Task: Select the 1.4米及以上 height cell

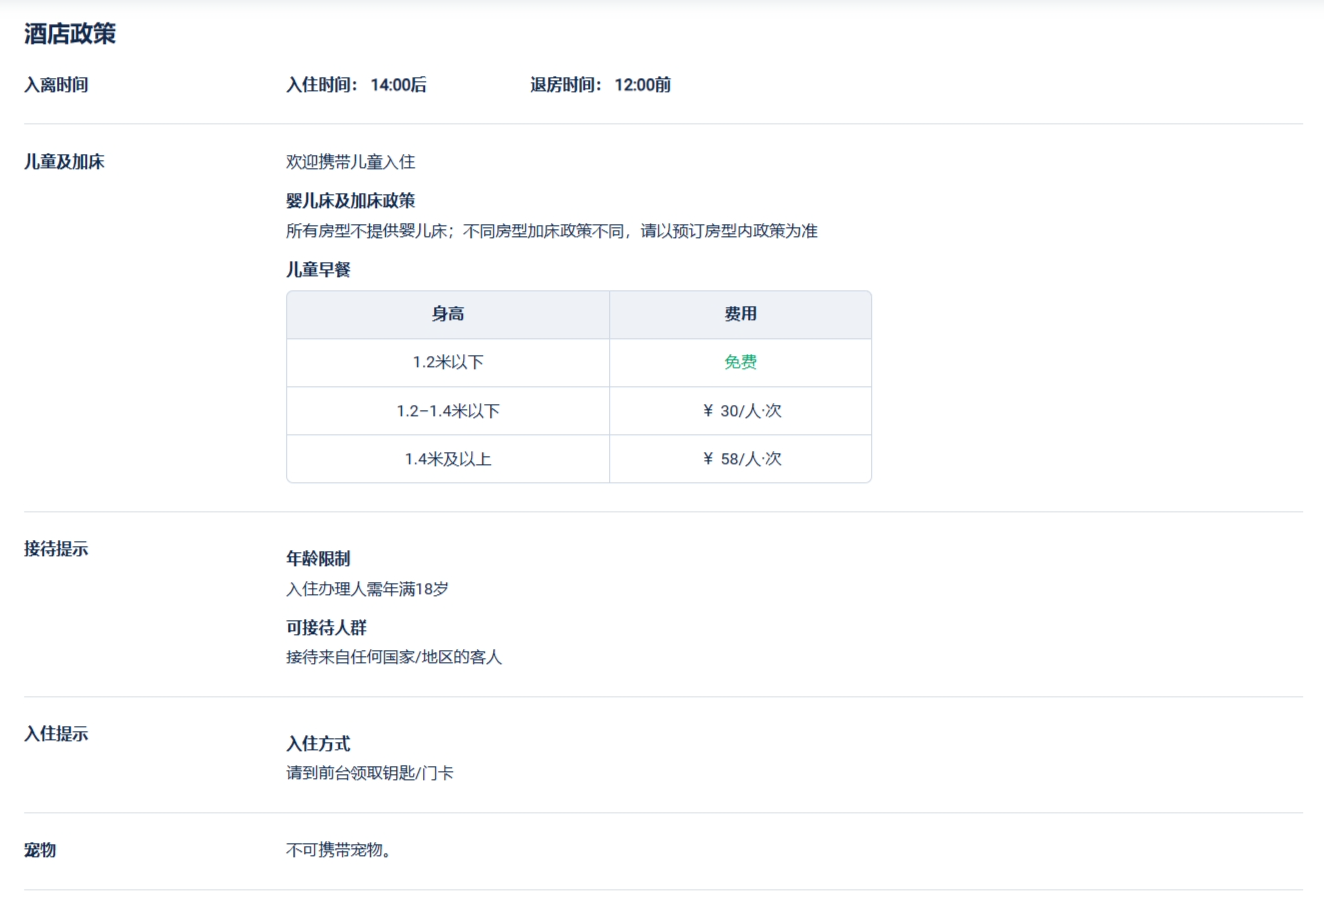Action: point(448,459)
